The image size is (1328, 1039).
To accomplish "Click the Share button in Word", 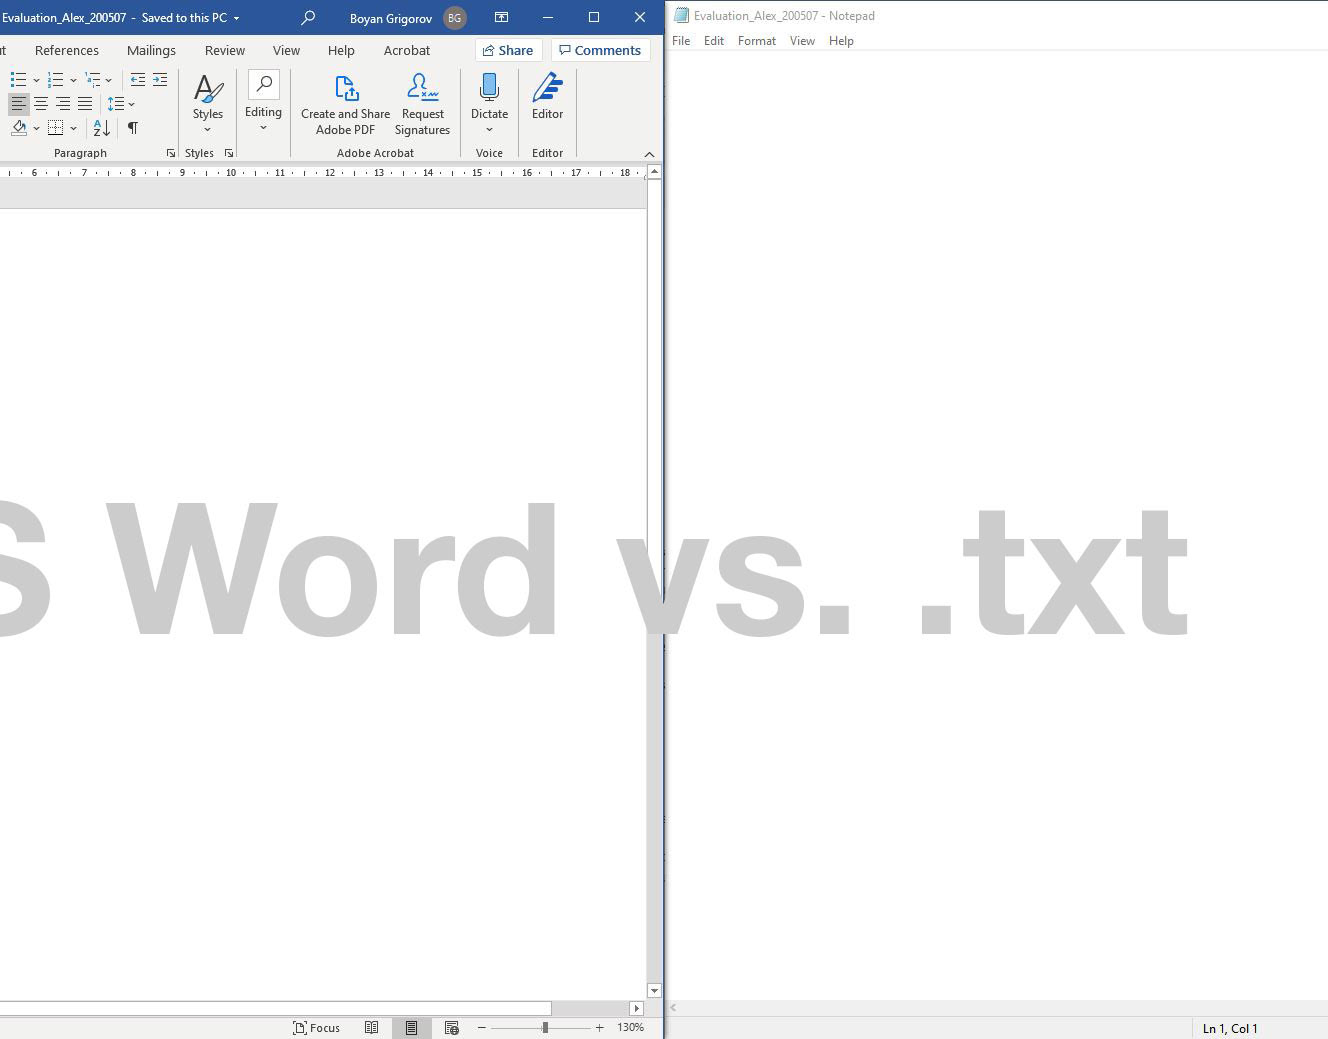I will [508, 50].
